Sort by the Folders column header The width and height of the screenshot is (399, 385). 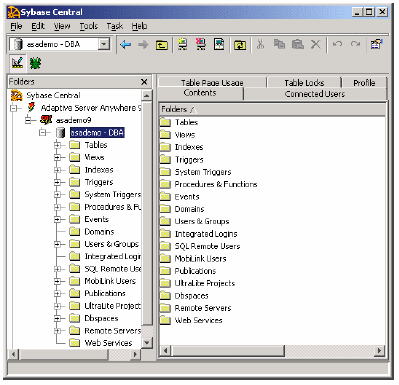[272, 109]
